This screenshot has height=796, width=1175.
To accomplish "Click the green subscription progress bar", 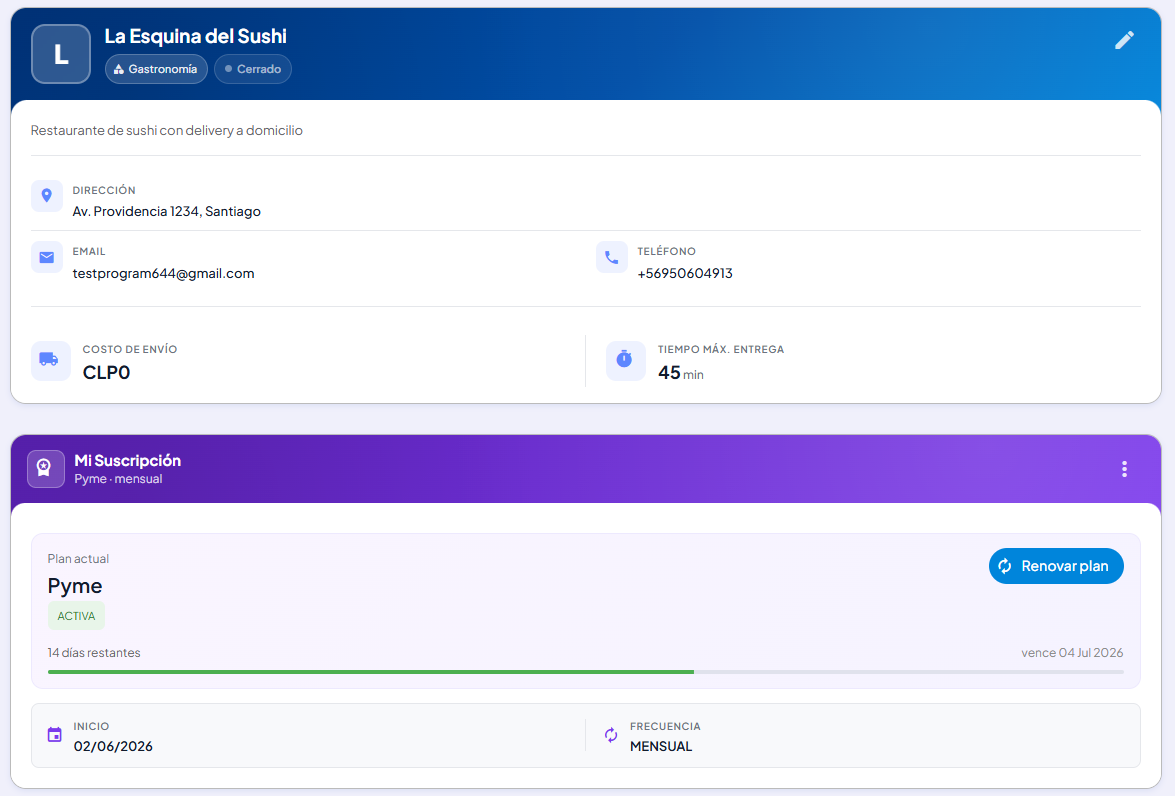I will [585, 672].
